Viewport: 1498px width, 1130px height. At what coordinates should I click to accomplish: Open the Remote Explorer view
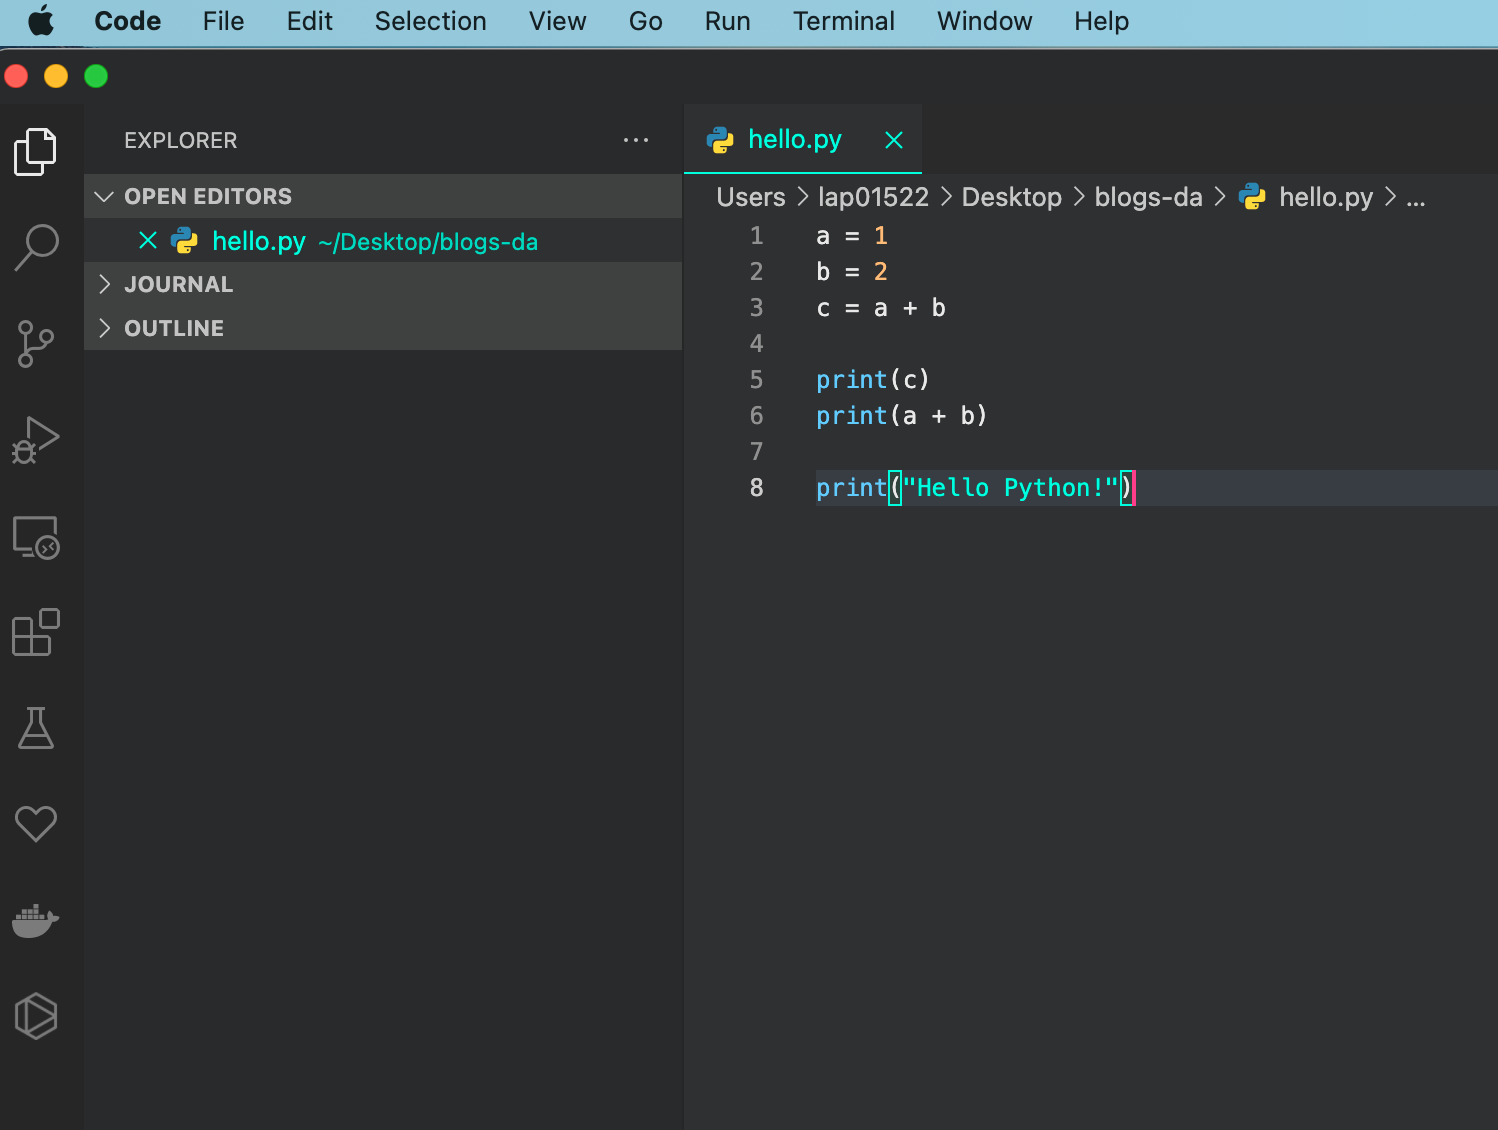[x=36, y=537]
